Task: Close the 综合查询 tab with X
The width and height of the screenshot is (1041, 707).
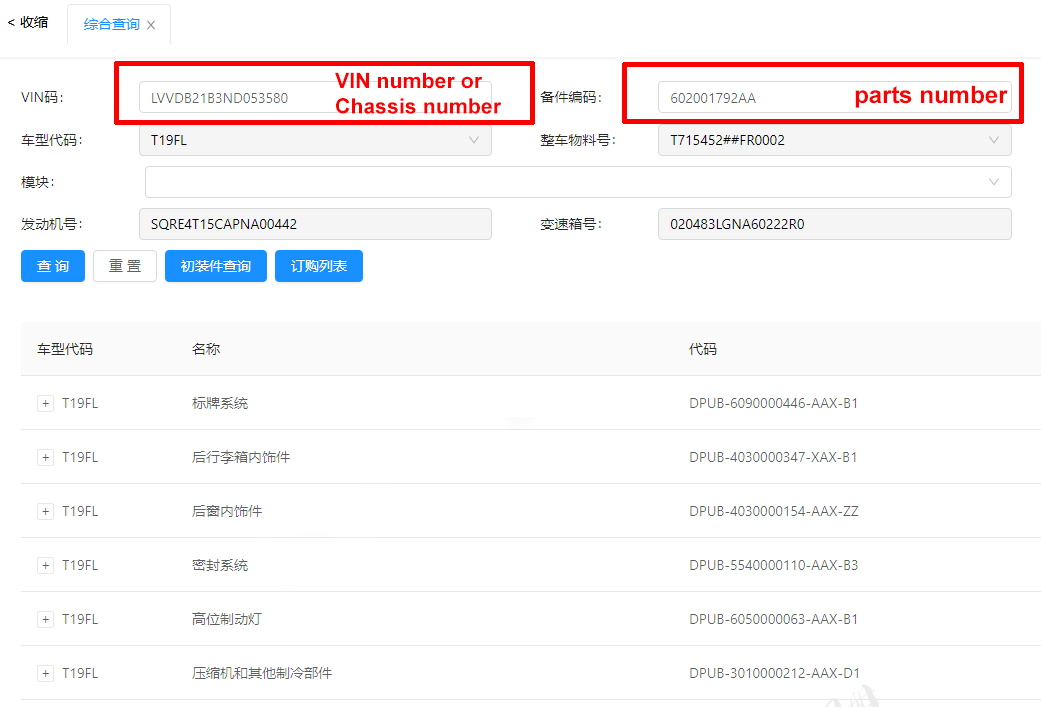Action: 151,25
